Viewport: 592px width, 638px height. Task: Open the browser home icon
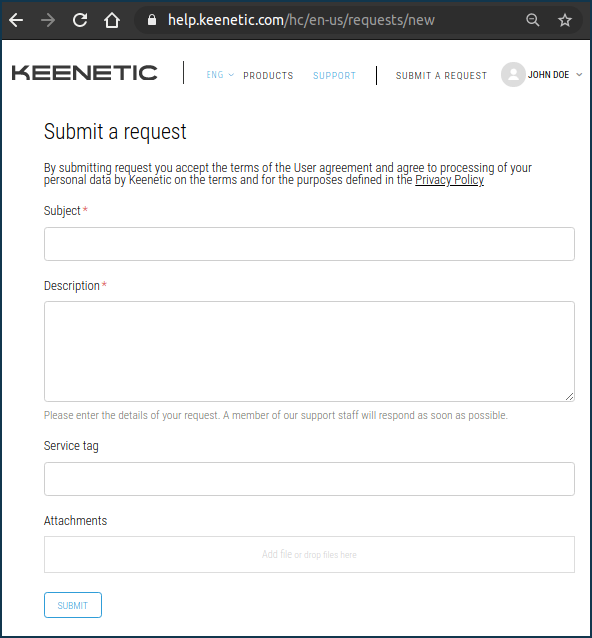coord(111,20)
